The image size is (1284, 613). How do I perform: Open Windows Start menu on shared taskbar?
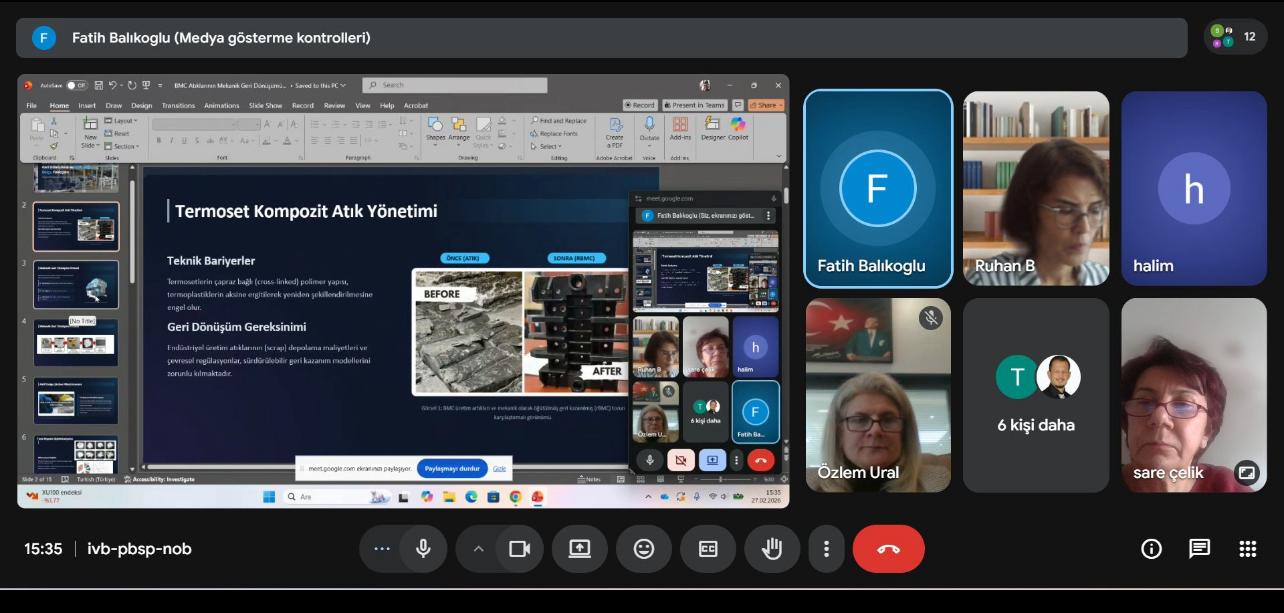[268, 496]
